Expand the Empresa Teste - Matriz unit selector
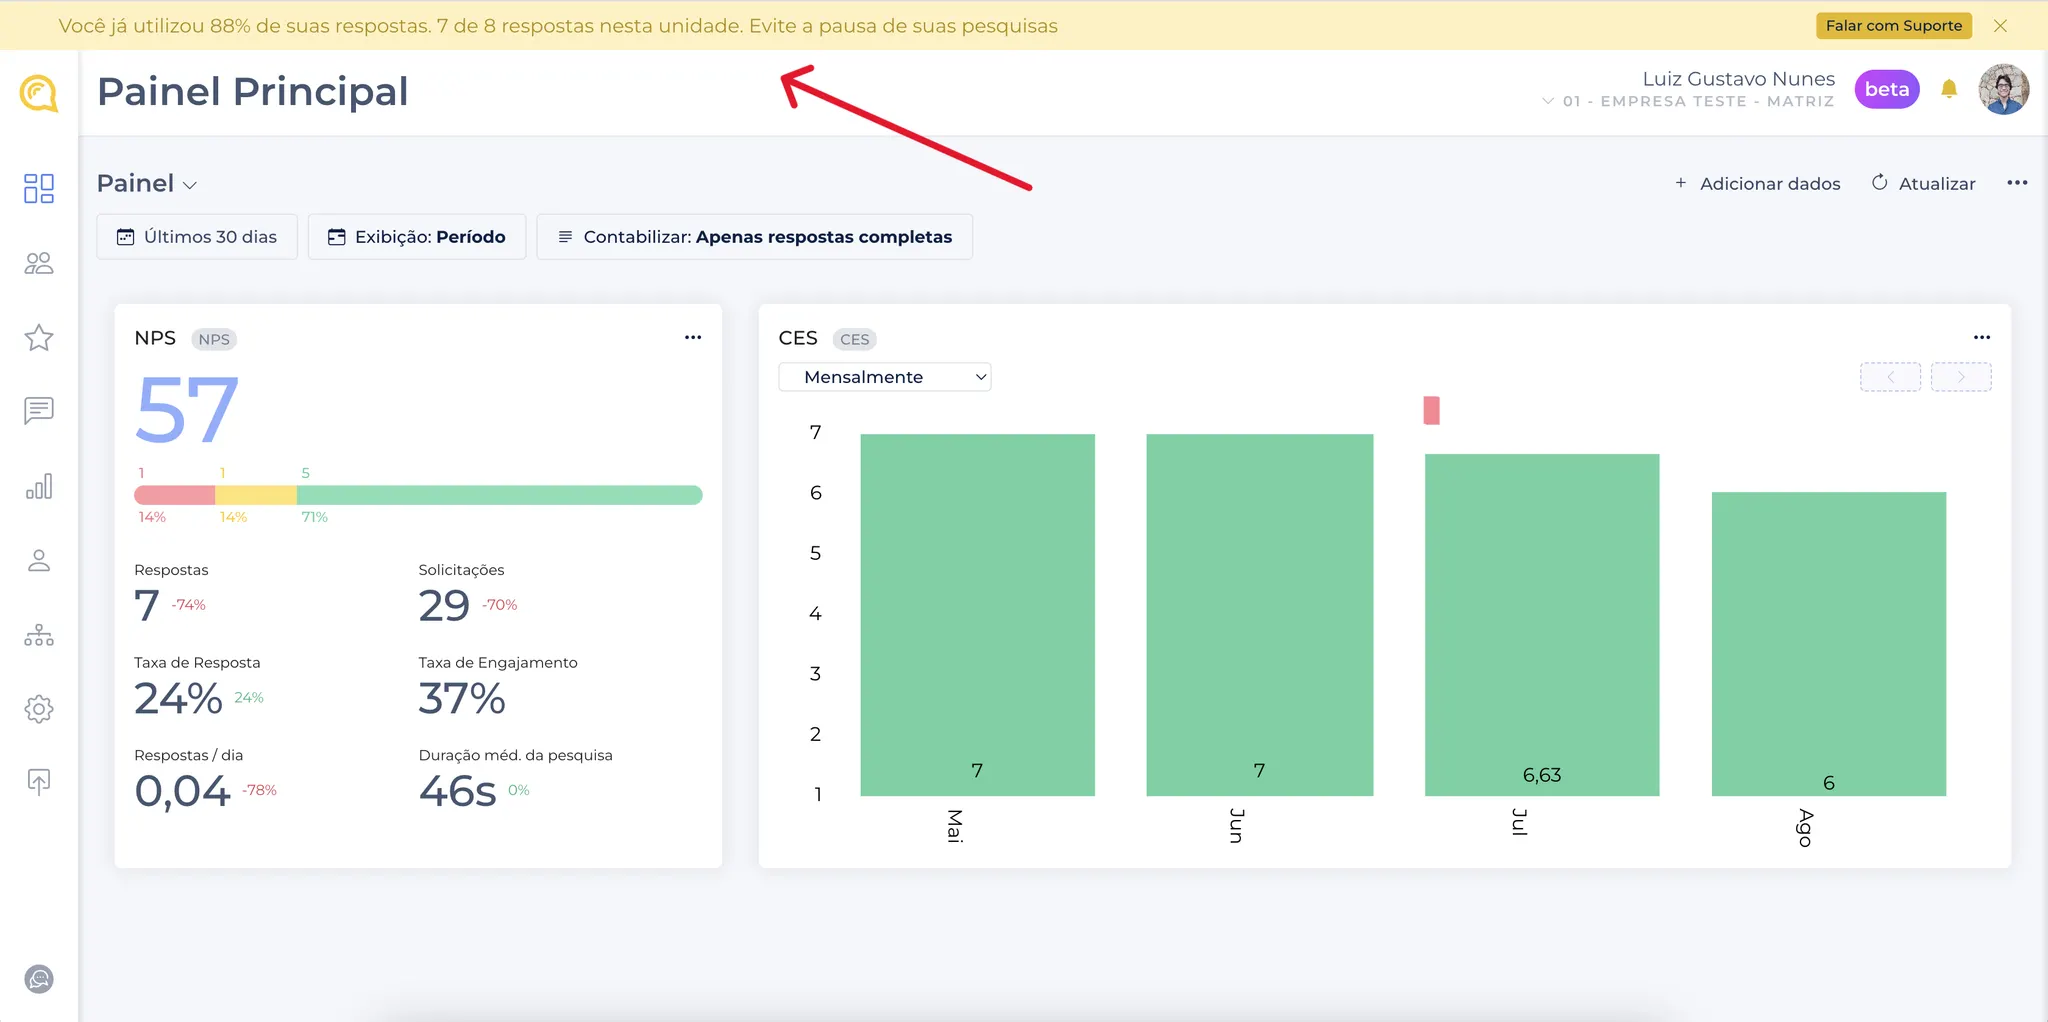The width and height of the screenshot is (2048, 1022). point(1688,101)
